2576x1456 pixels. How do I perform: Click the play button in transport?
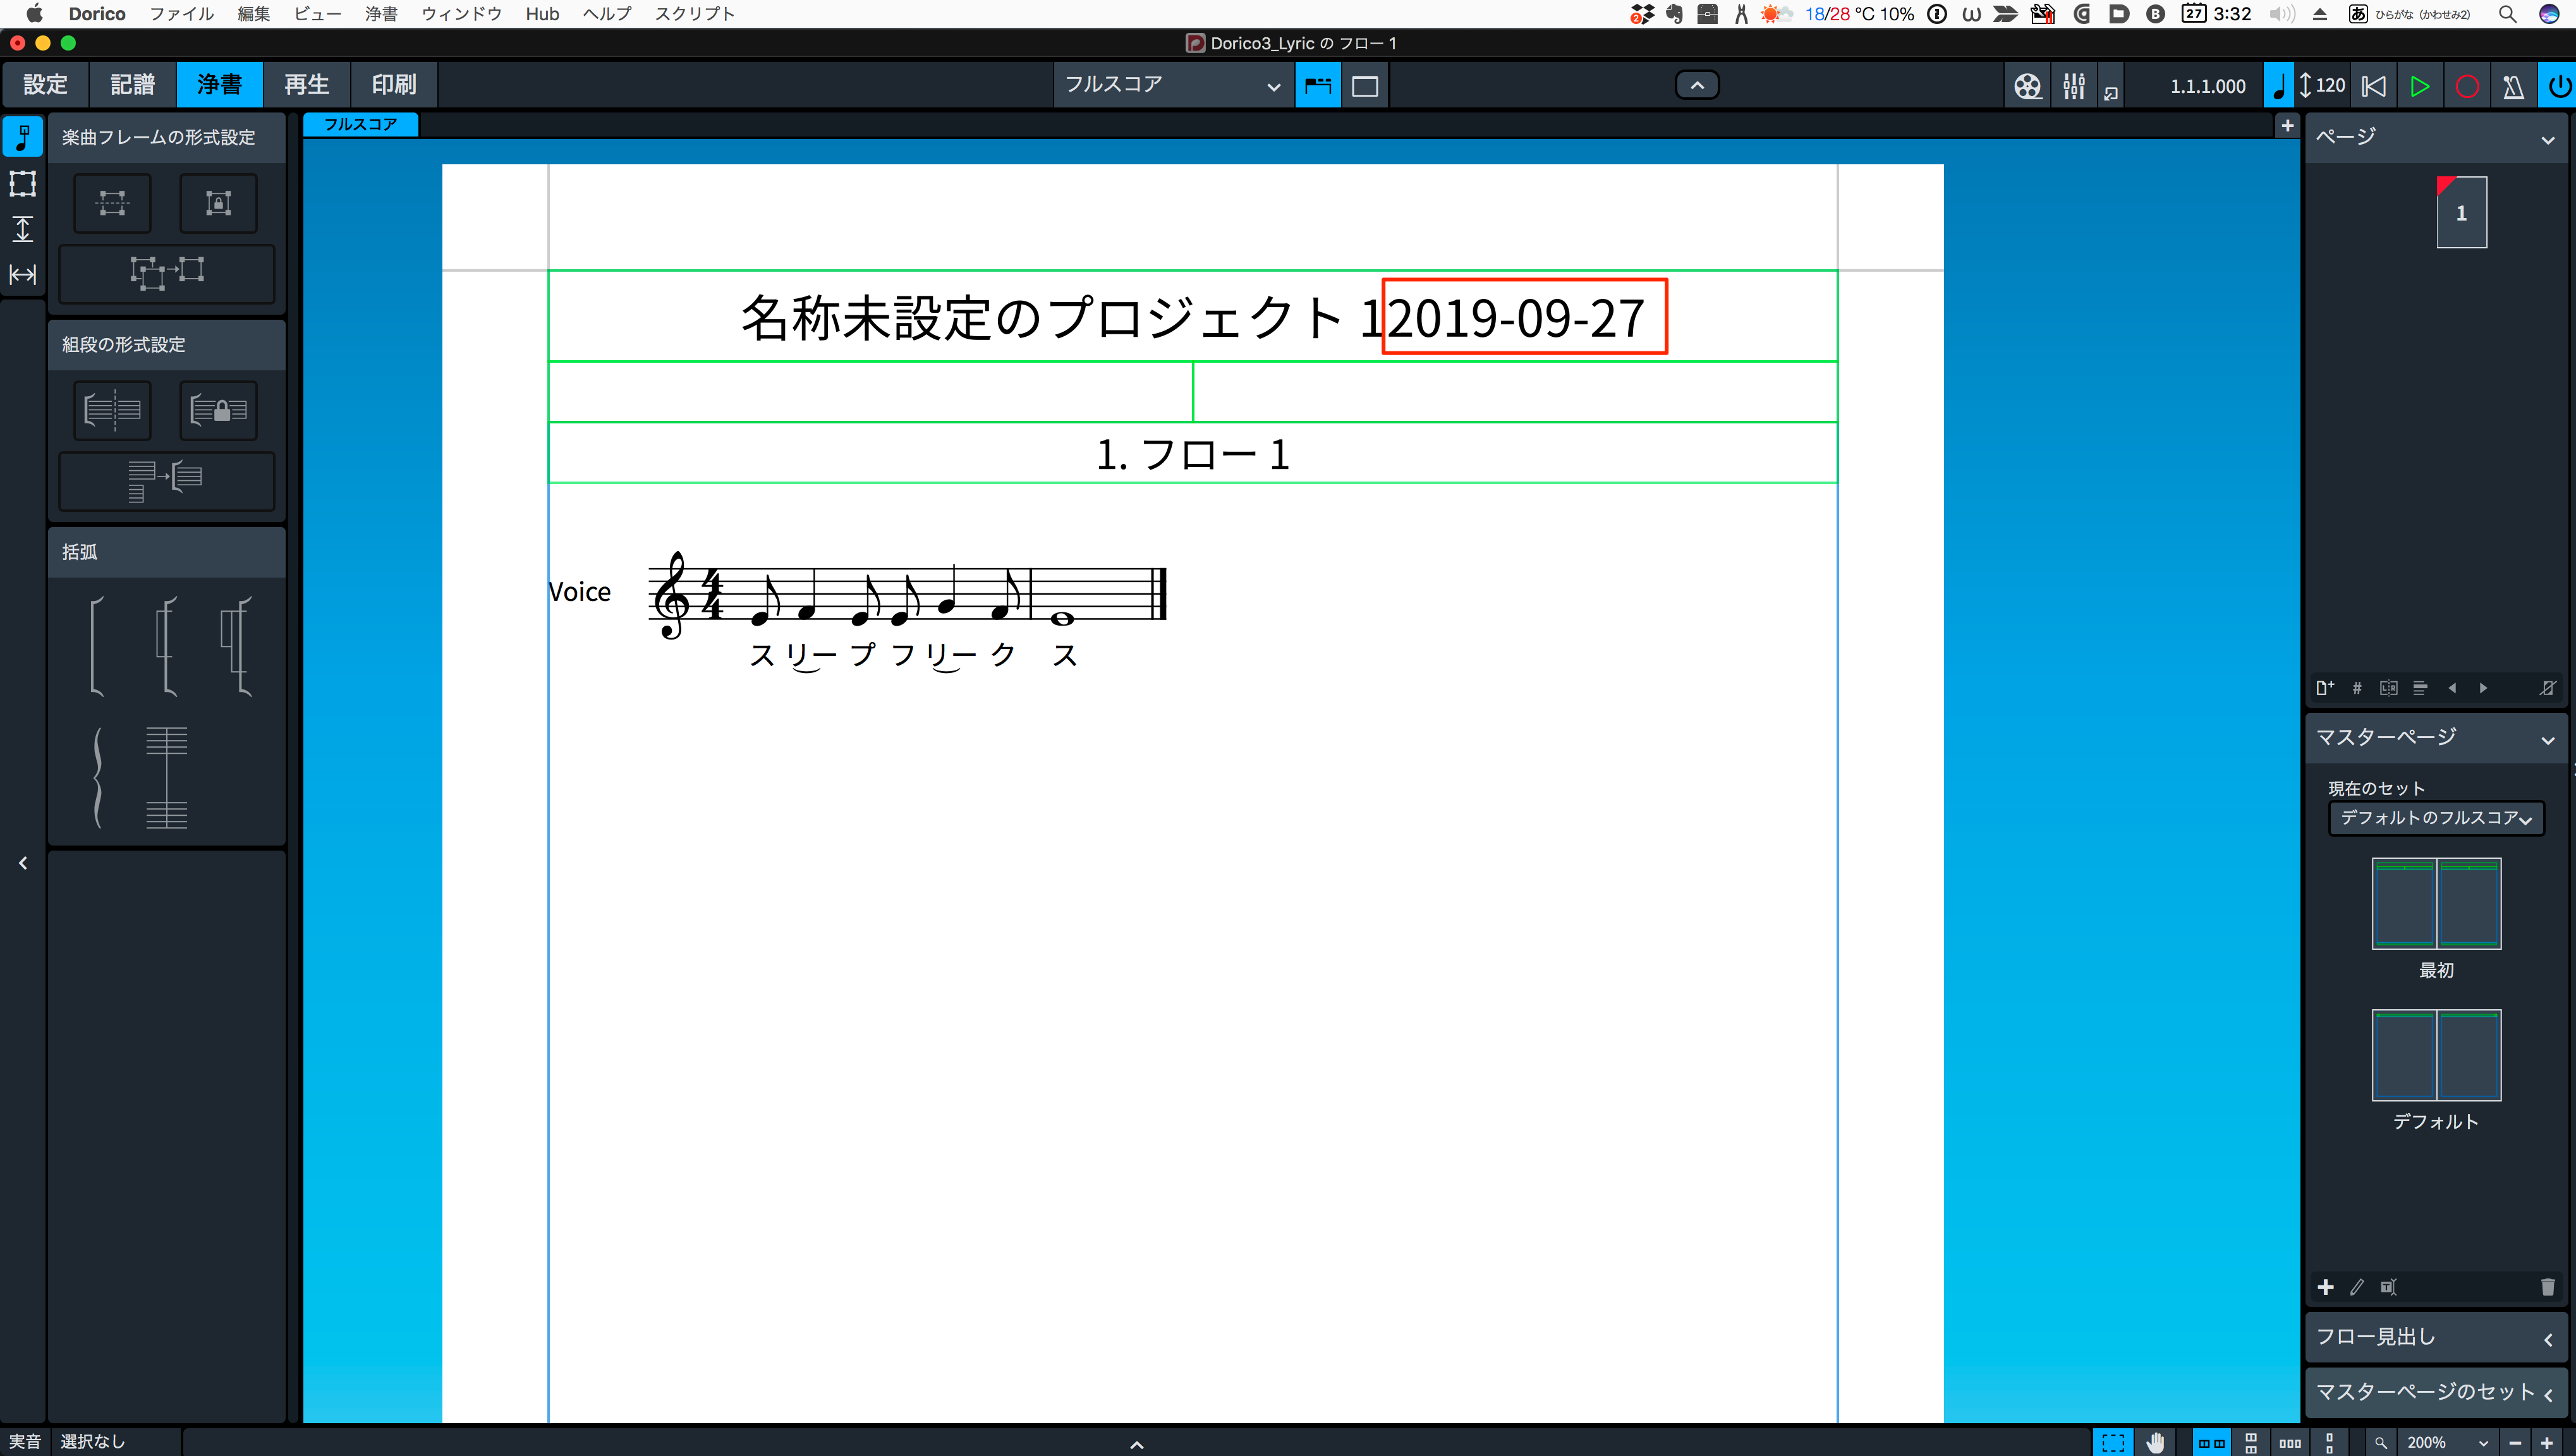[x=2419, y=86]
